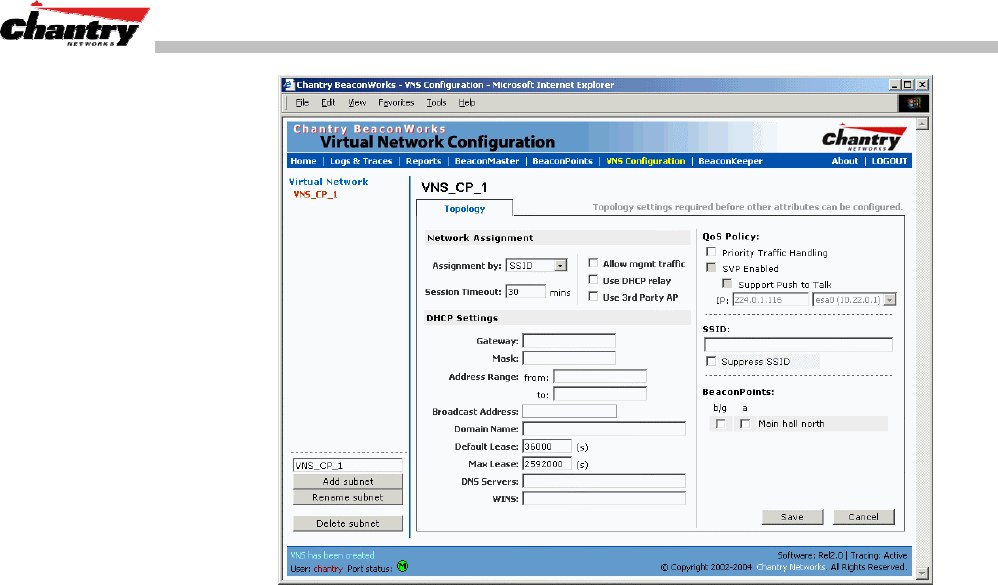This screenshot has height=585, width=998.
Task: Click the LOGOUT link
Action: pyautogui.click(x=889, y=161)
